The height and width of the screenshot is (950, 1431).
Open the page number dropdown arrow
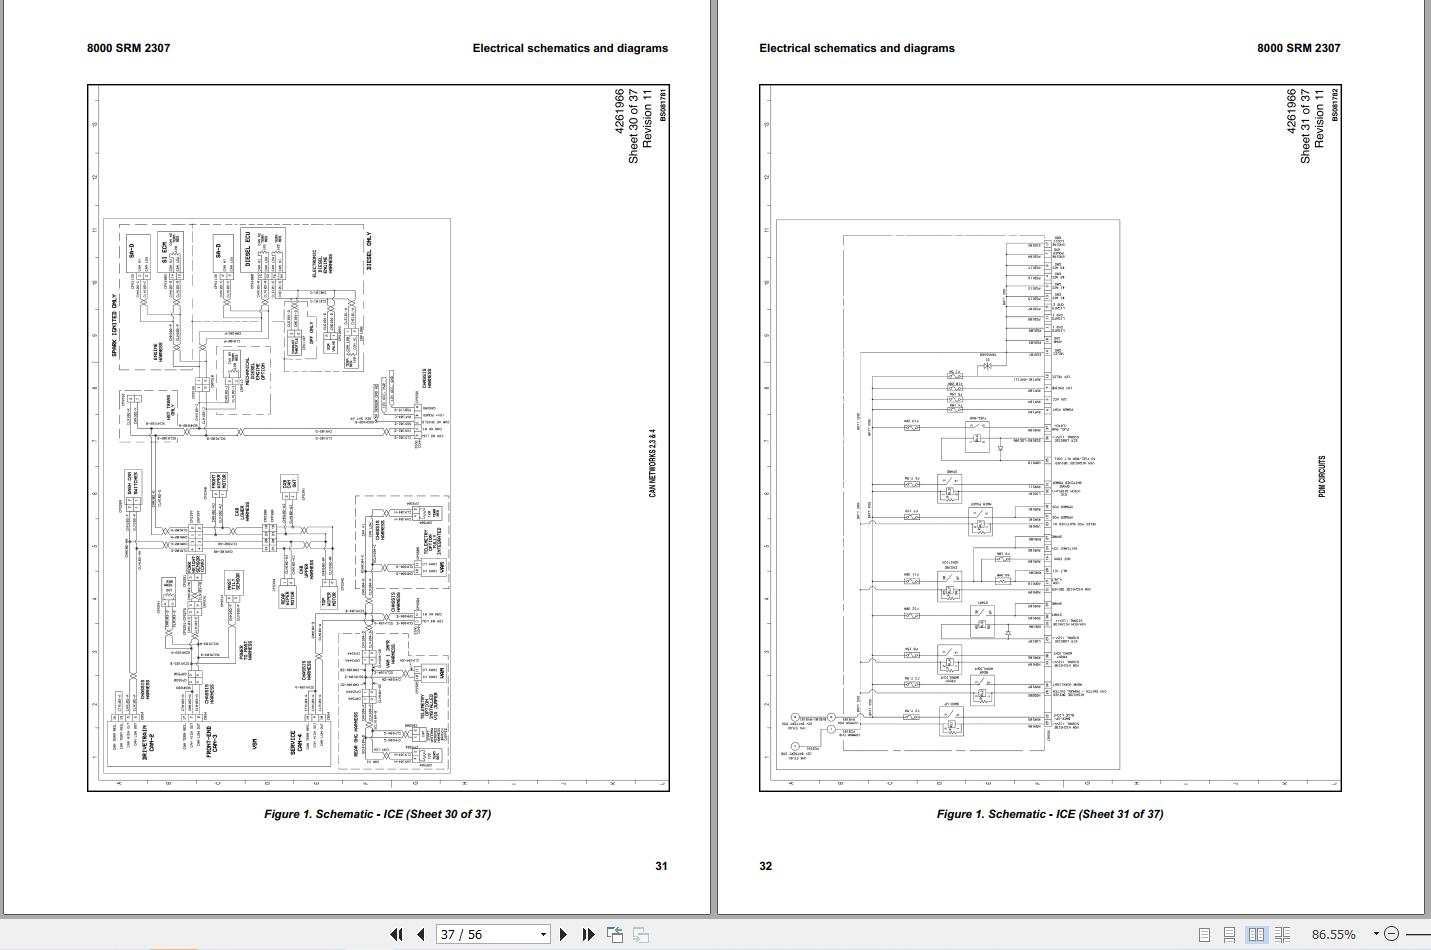click(x=544, y=934)
